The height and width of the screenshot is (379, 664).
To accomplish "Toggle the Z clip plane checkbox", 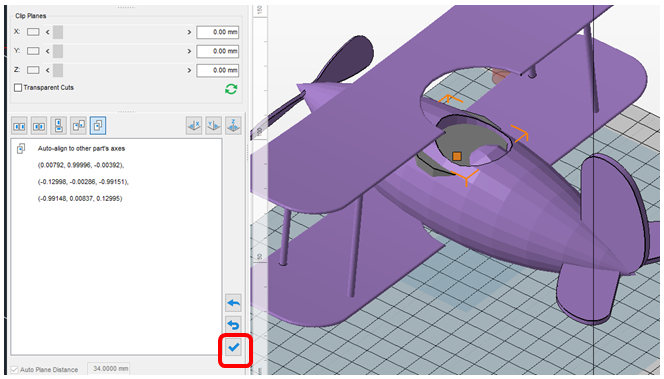I will pos(33,70).
